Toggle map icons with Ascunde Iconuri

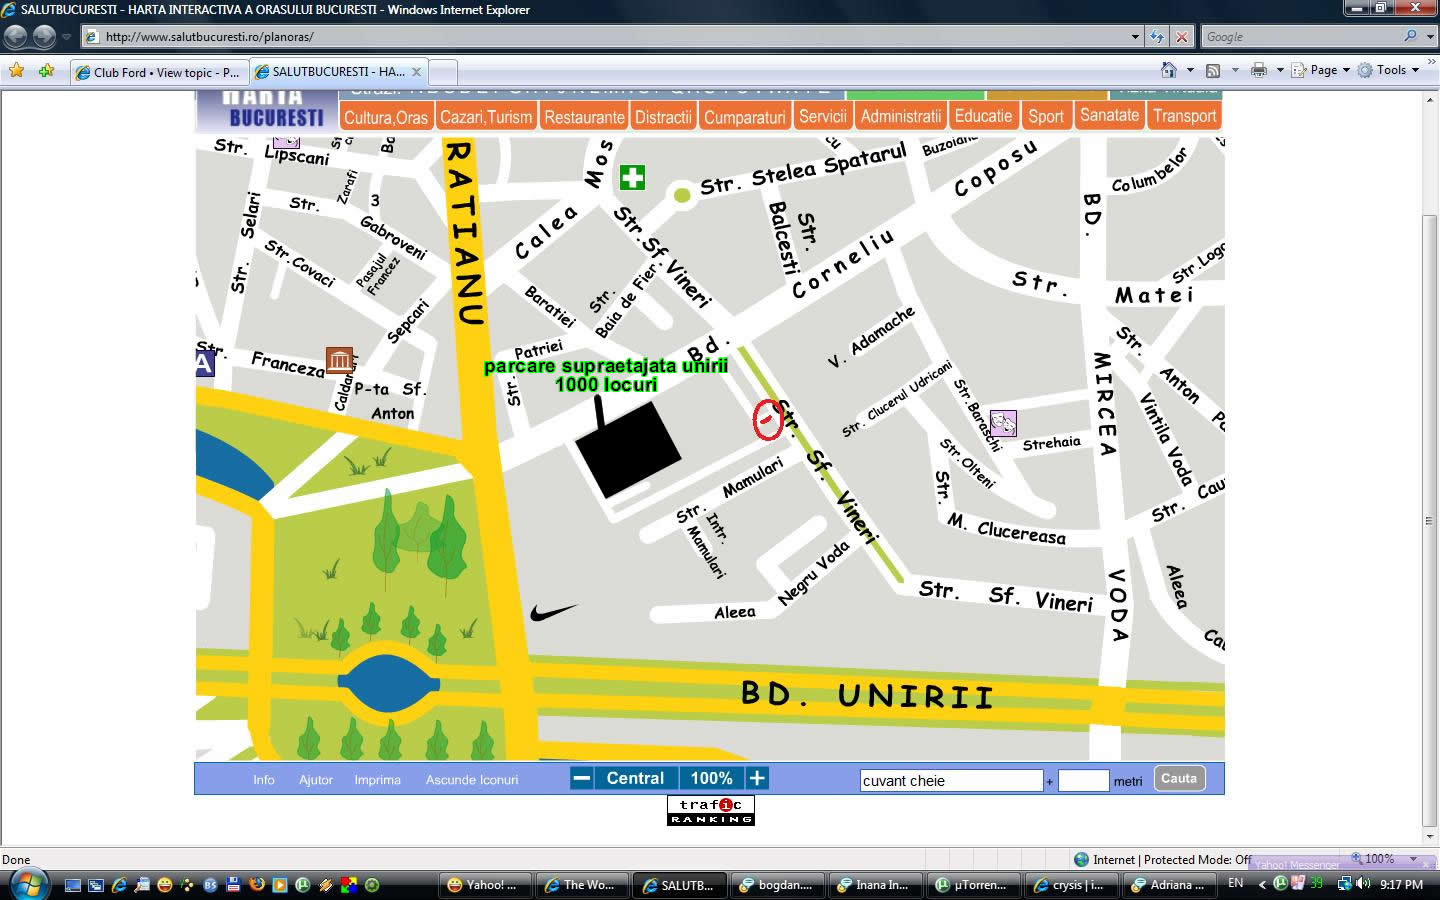click(472, 780)
